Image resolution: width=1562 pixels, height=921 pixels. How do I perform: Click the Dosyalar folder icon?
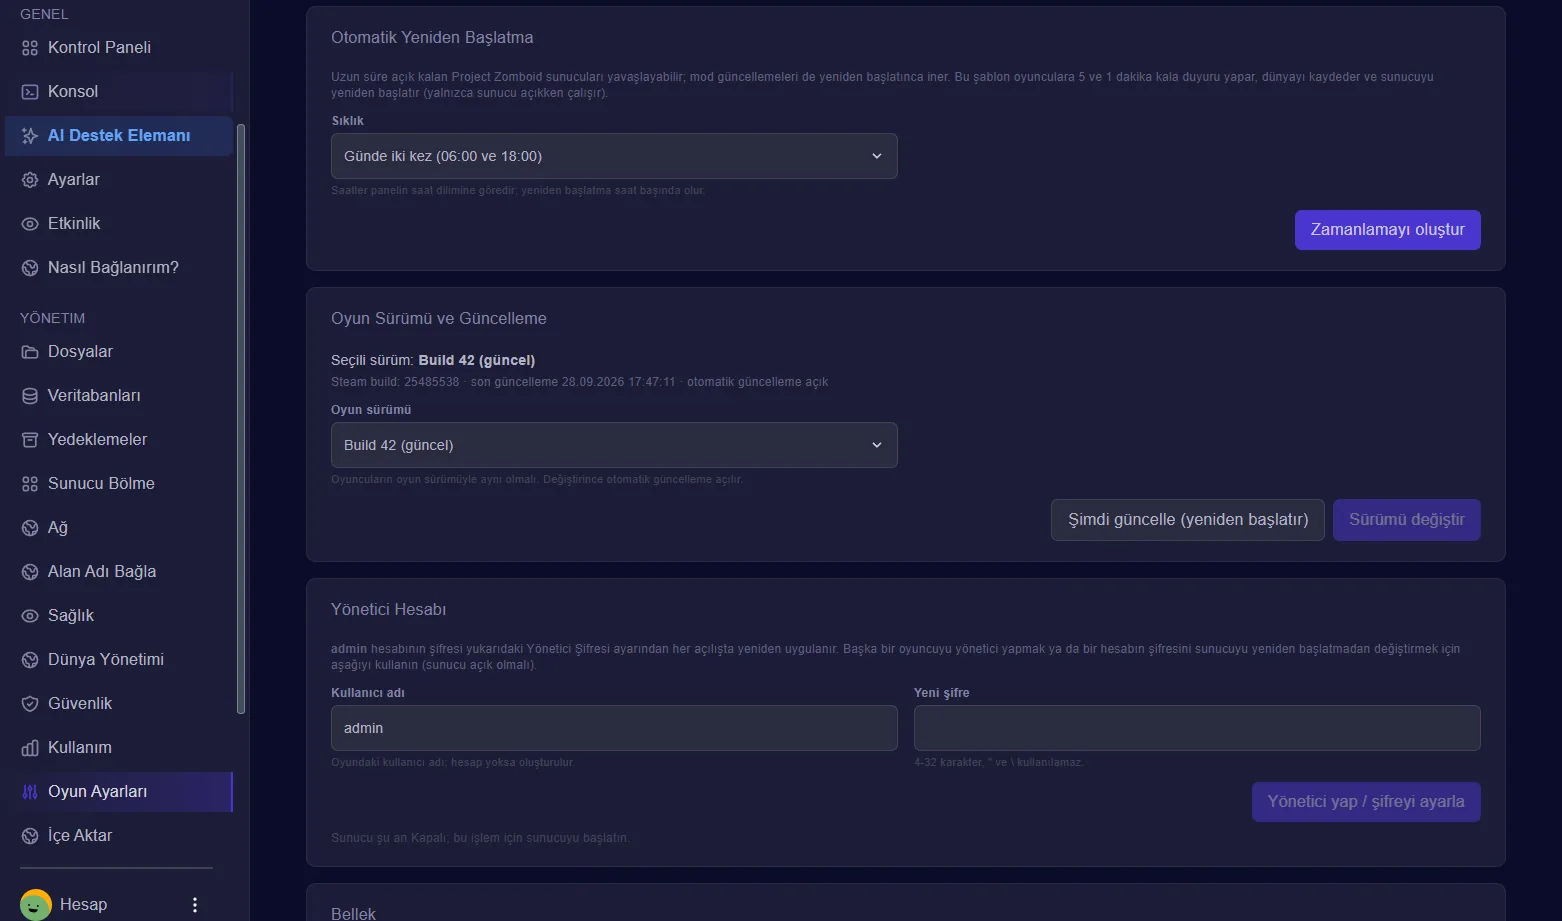click(30, 352)
